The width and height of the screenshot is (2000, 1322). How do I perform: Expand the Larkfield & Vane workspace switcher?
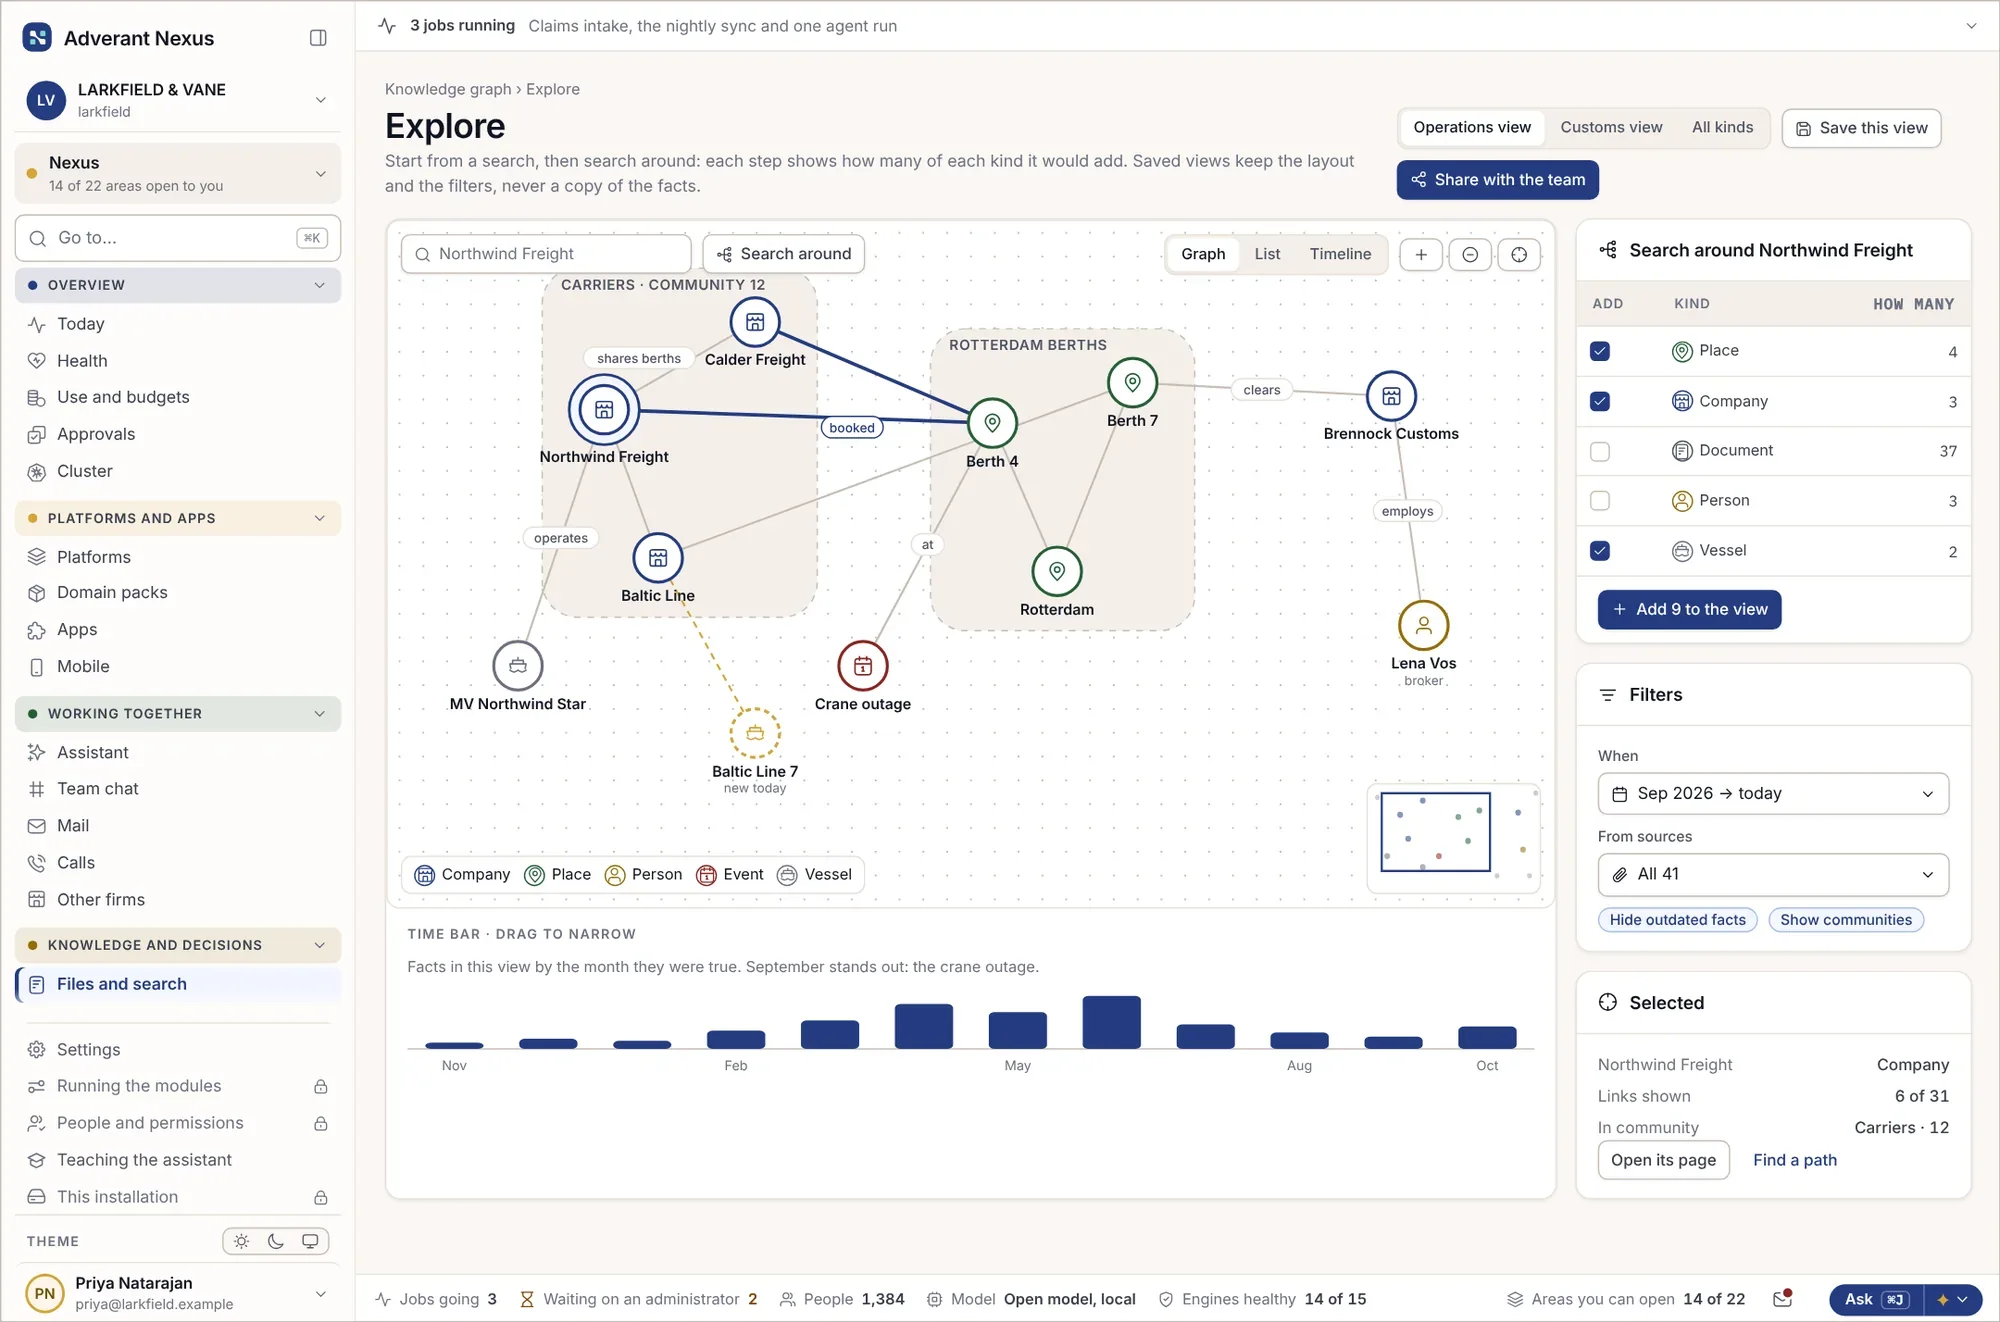178,100
